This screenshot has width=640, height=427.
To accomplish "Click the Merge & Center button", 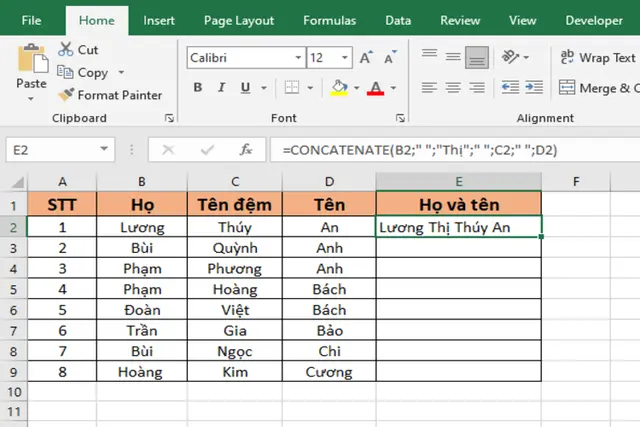I will (599, 88).
